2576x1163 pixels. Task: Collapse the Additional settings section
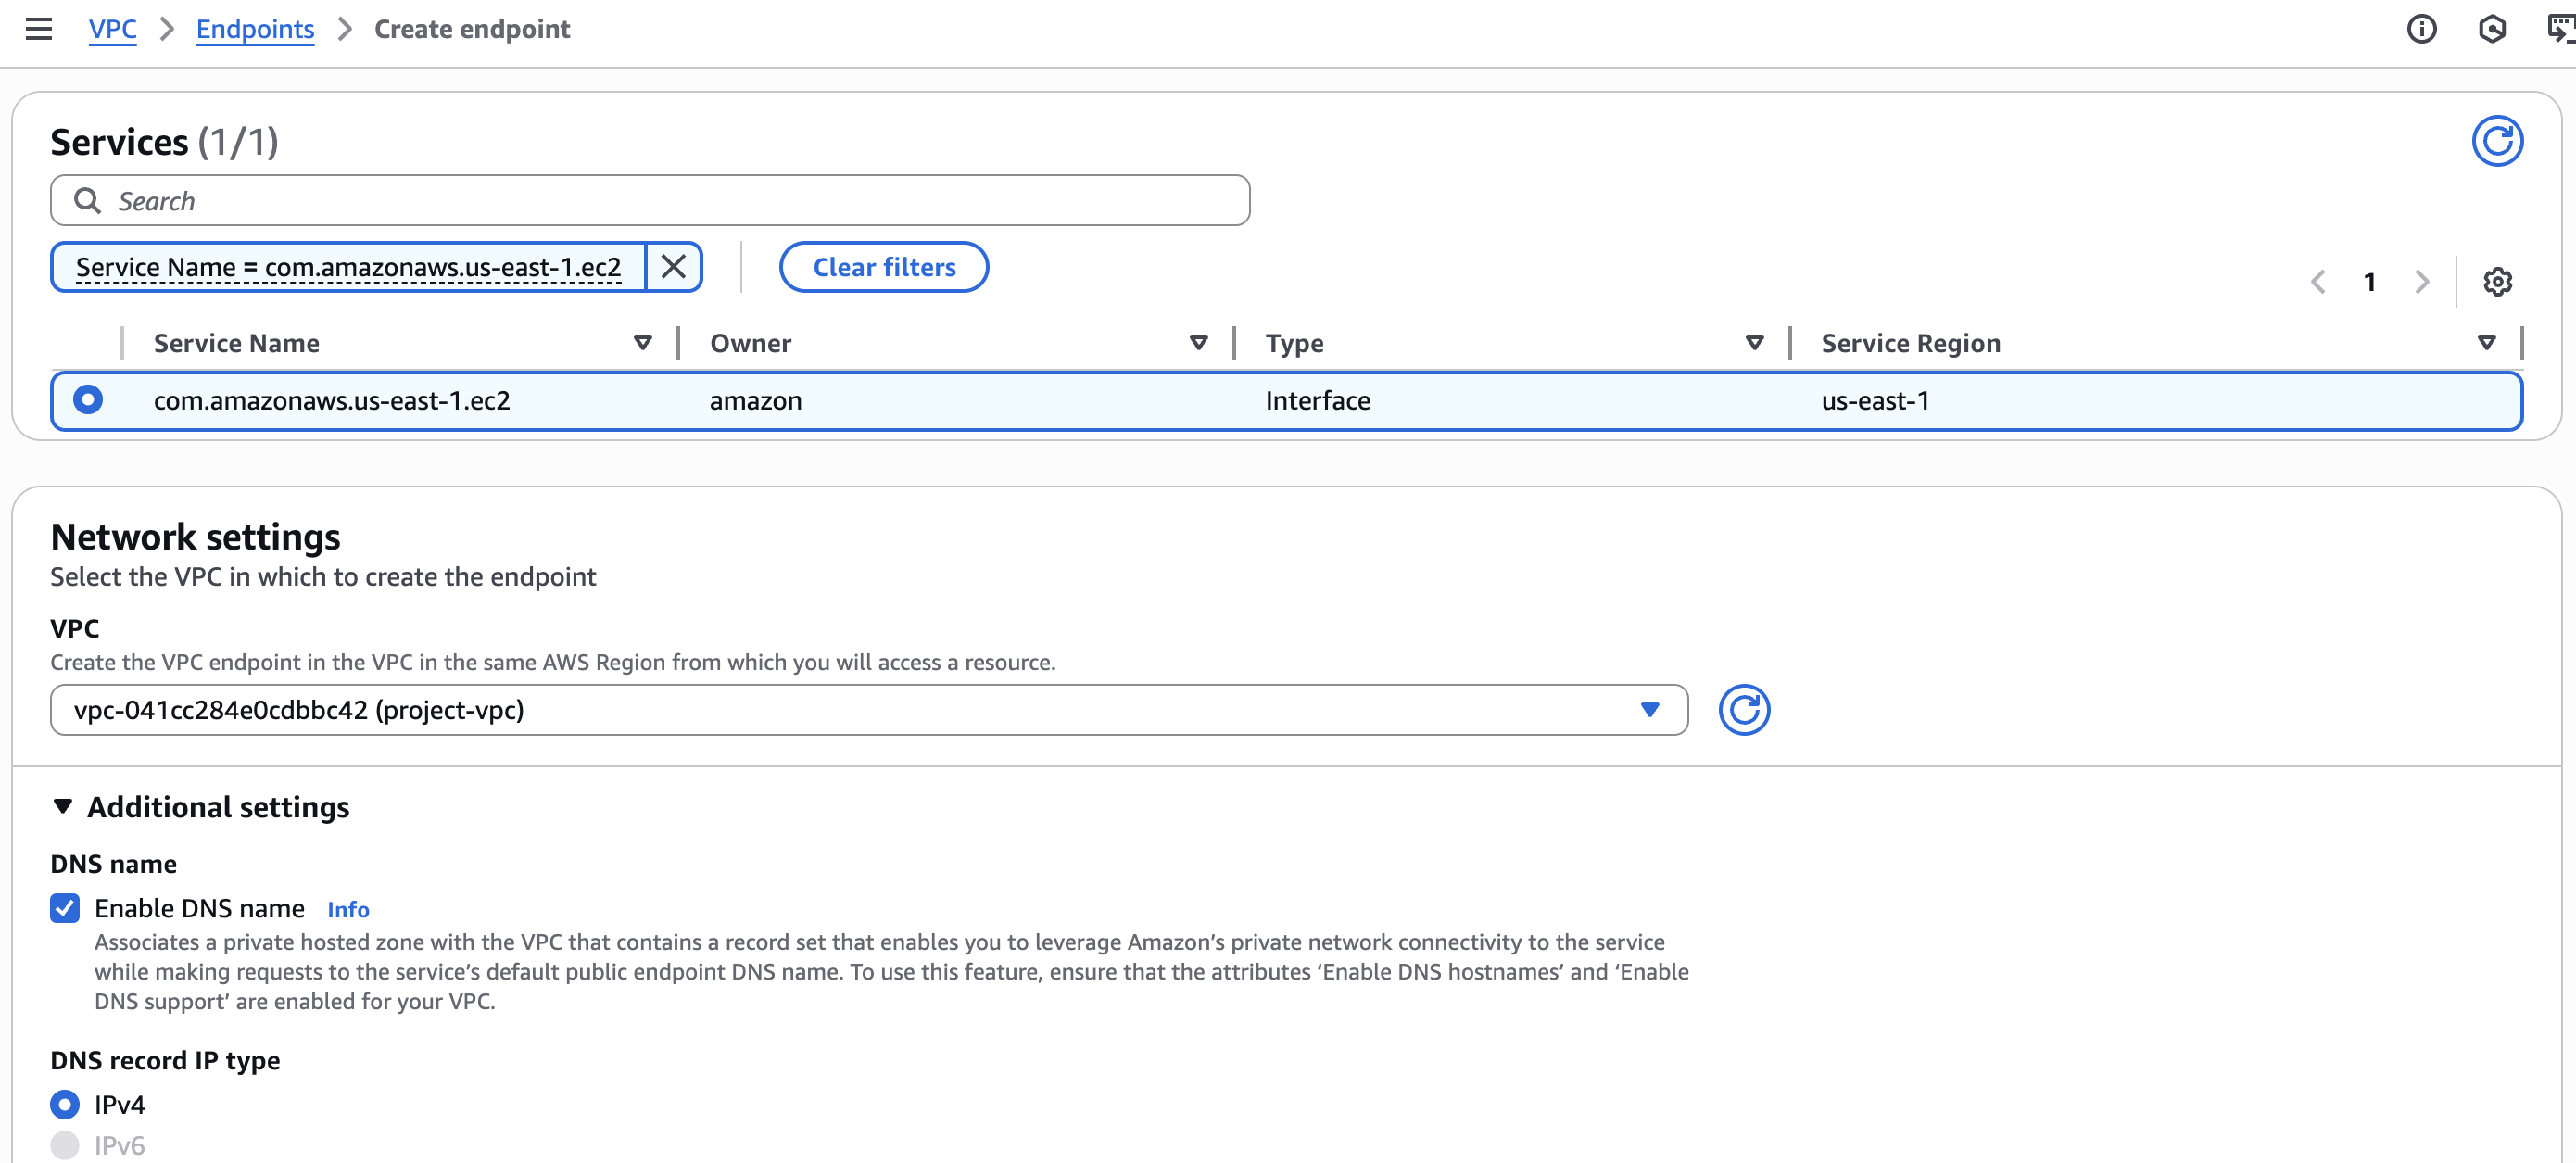coord(63,806)
